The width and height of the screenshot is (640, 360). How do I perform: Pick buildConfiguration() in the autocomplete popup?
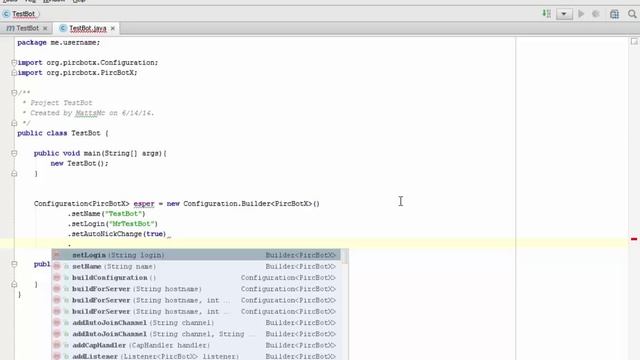click(x=196, y=278)
